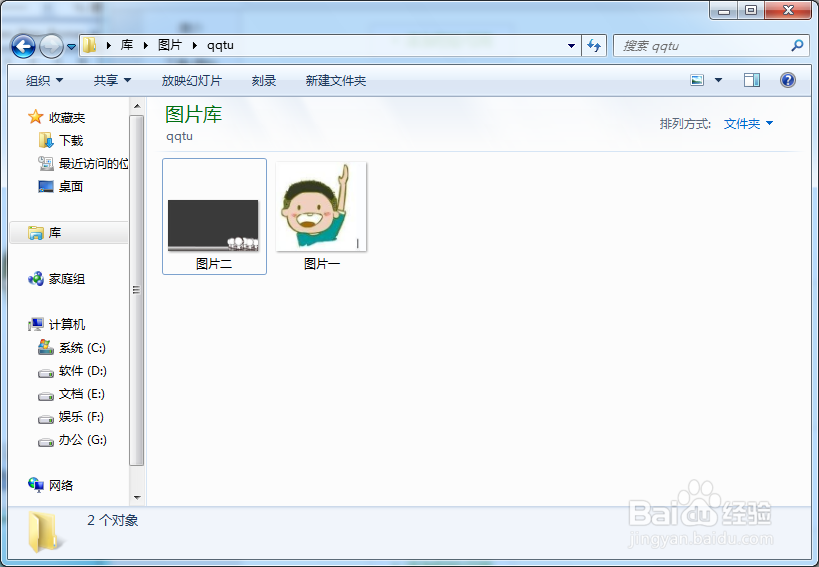The height and width of the screenshot is (567, 819).
Task: Click the 库 libraries icon
Action: [36, 233]
